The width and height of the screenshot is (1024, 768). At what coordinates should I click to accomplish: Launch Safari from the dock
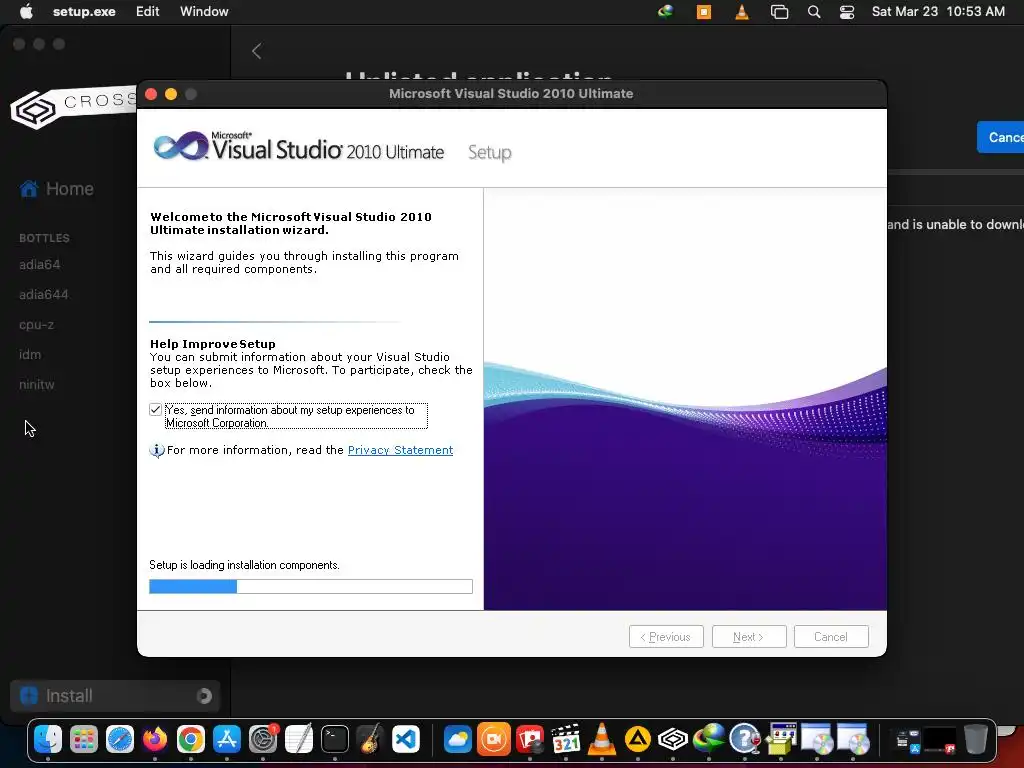tap(120, 740)
